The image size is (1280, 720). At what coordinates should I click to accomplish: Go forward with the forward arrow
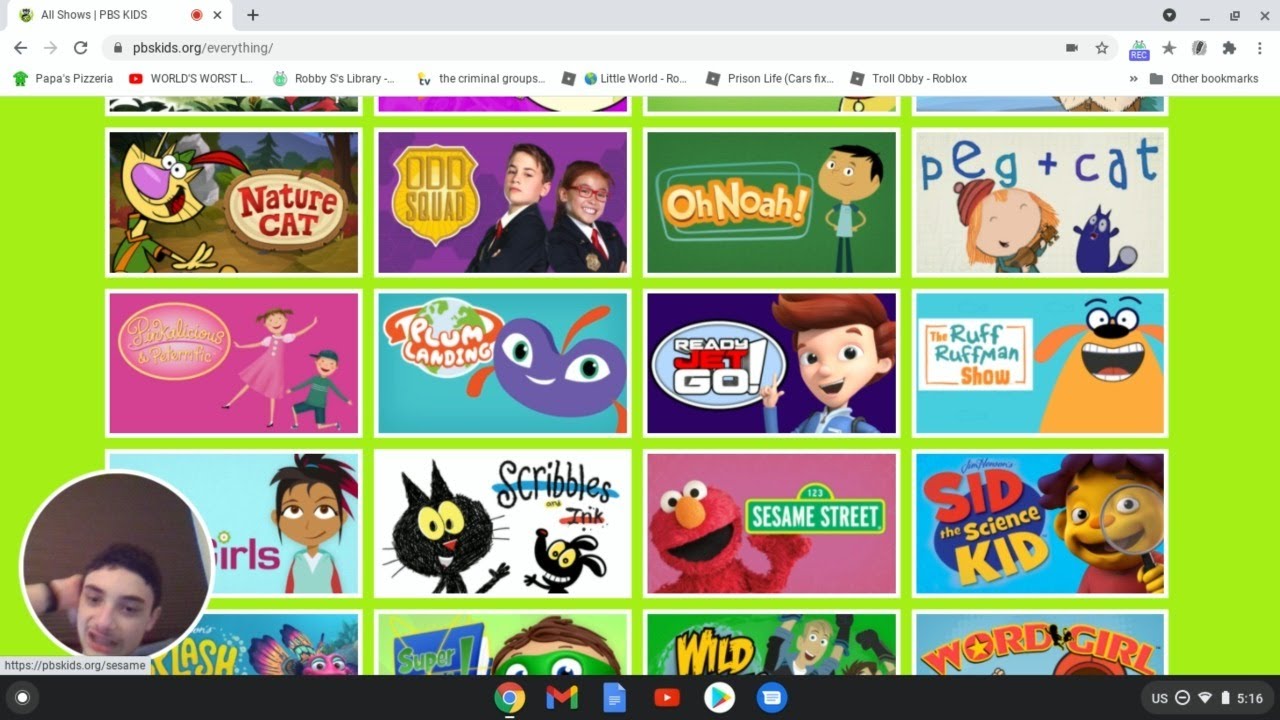(x=50, y=48)
